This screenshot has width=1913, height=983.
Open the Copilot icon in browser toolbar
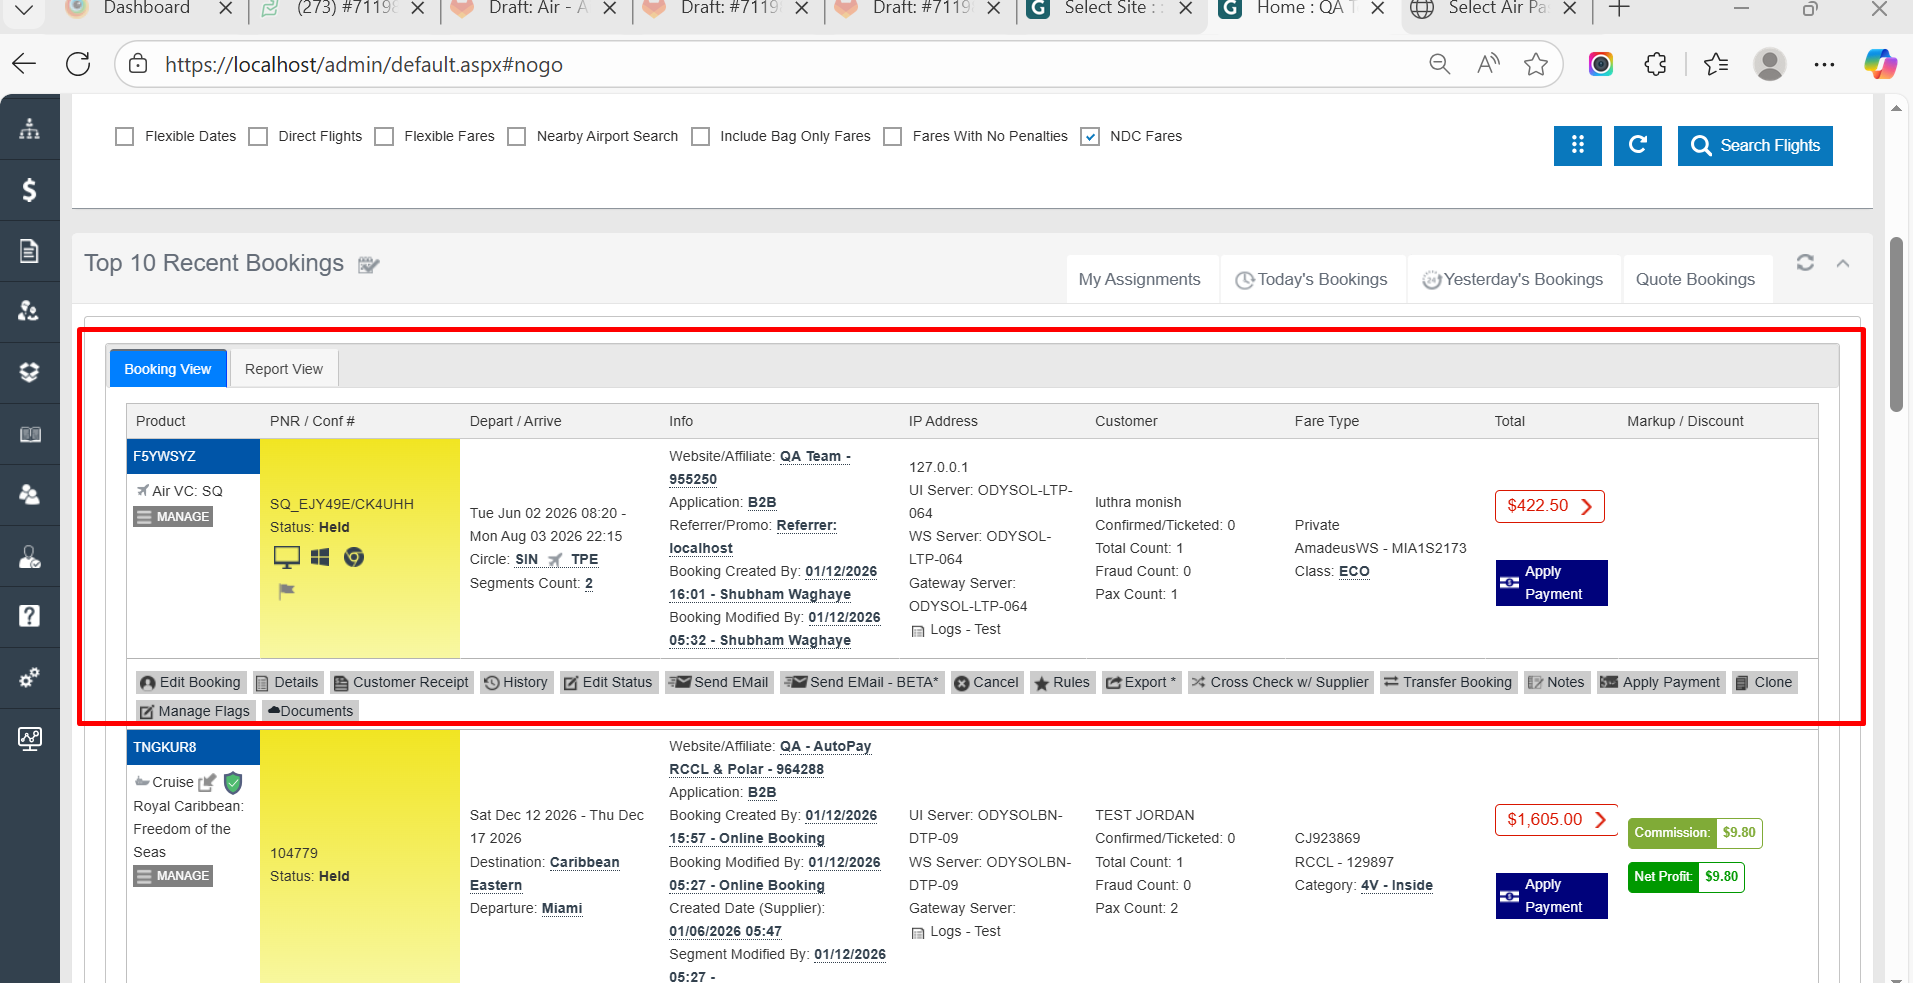pyautogui.click(x=1880, y=64)
